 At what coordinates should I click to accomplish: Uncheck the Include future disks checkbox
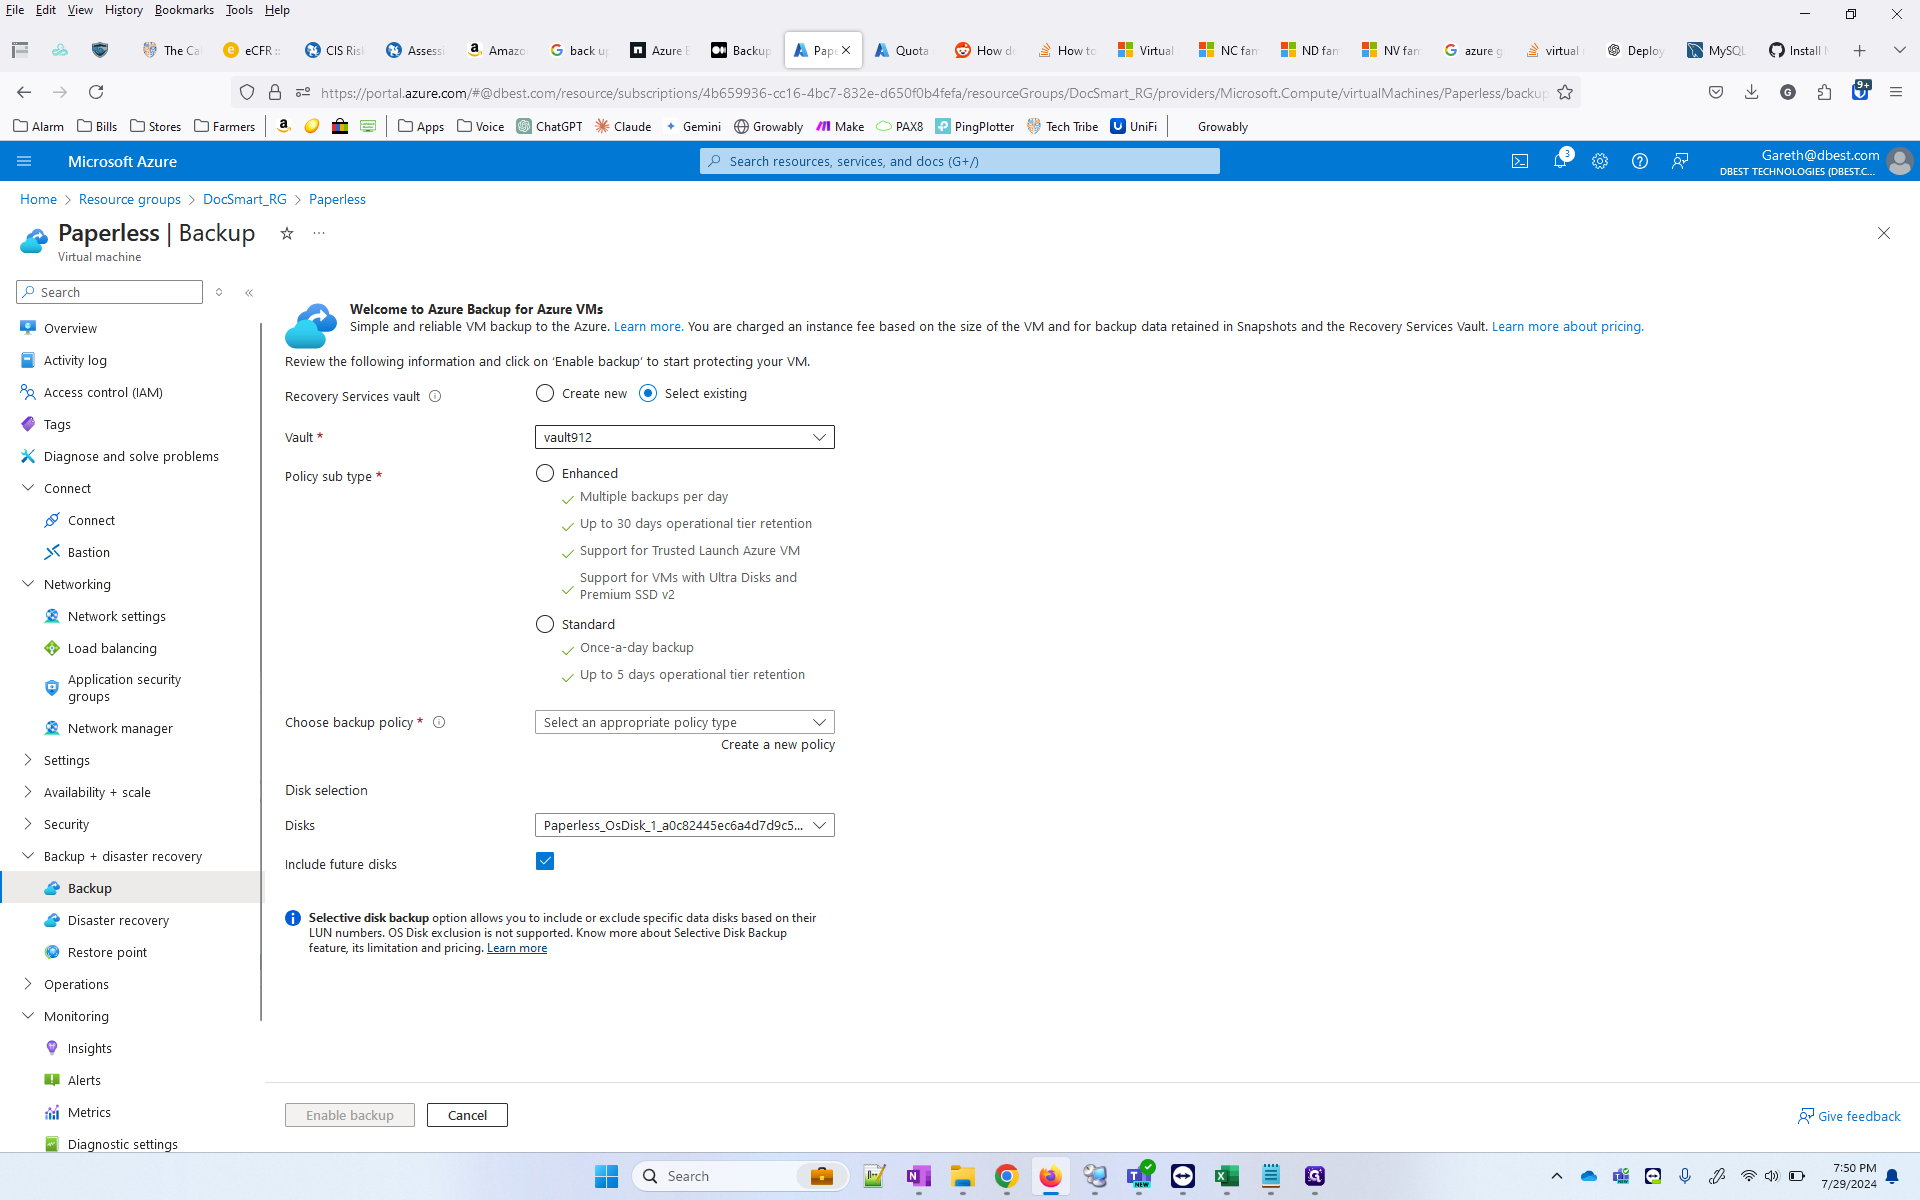click(x=545, y=861)
